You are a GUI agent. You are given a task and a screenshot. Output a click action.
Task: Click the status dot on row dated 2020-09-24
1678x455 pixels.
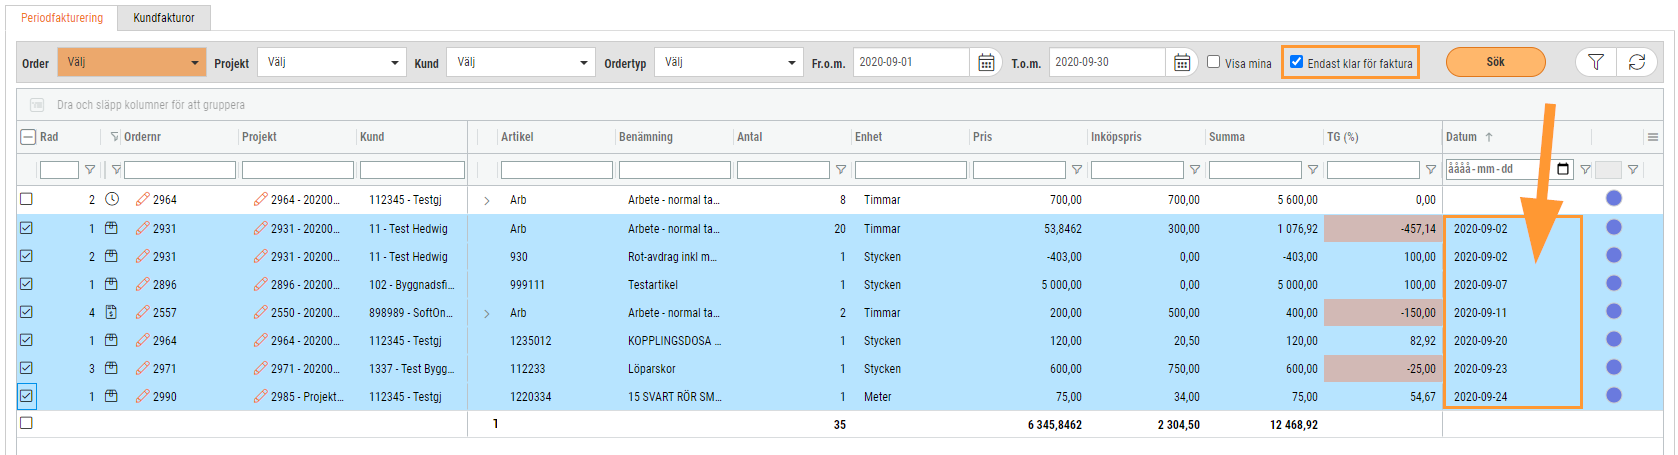(x=1613, y=395)
